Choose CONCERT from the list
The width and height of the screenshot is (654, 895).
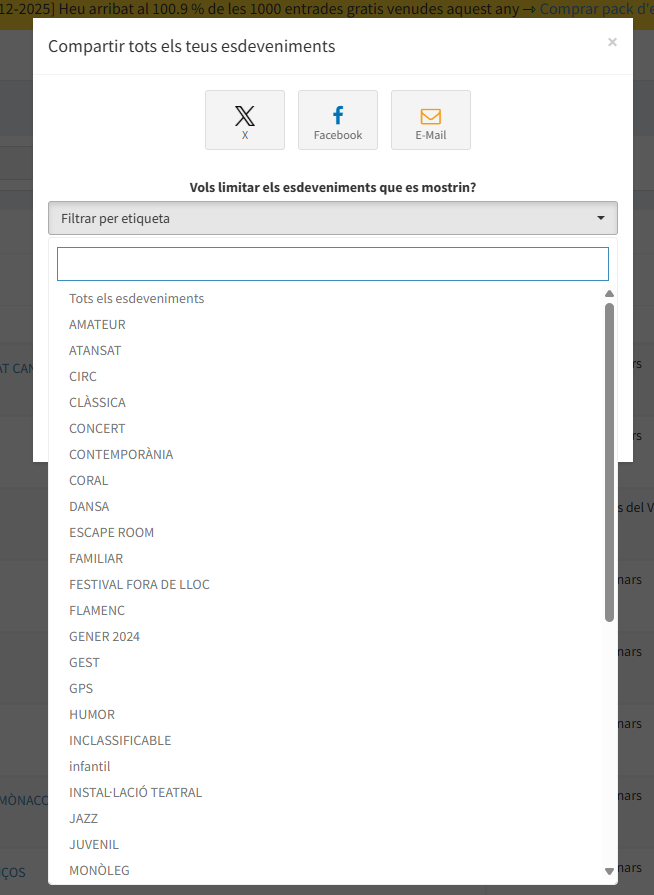click(97, 429)
